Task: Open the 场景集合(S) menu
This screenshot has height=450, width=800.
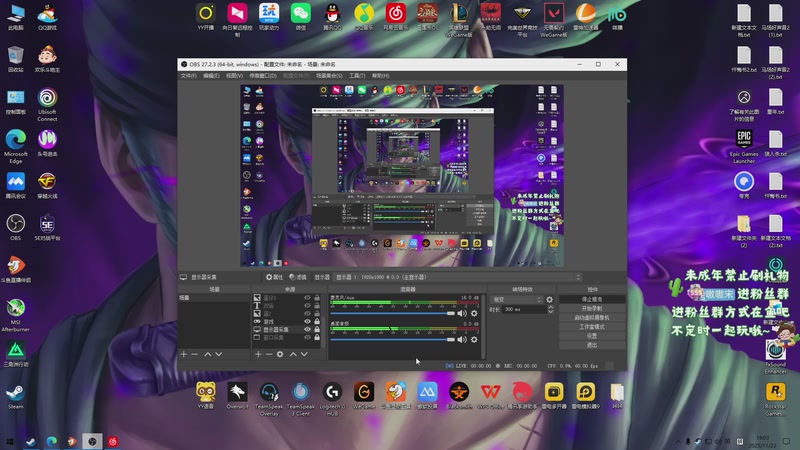Action: pos(329,76)
